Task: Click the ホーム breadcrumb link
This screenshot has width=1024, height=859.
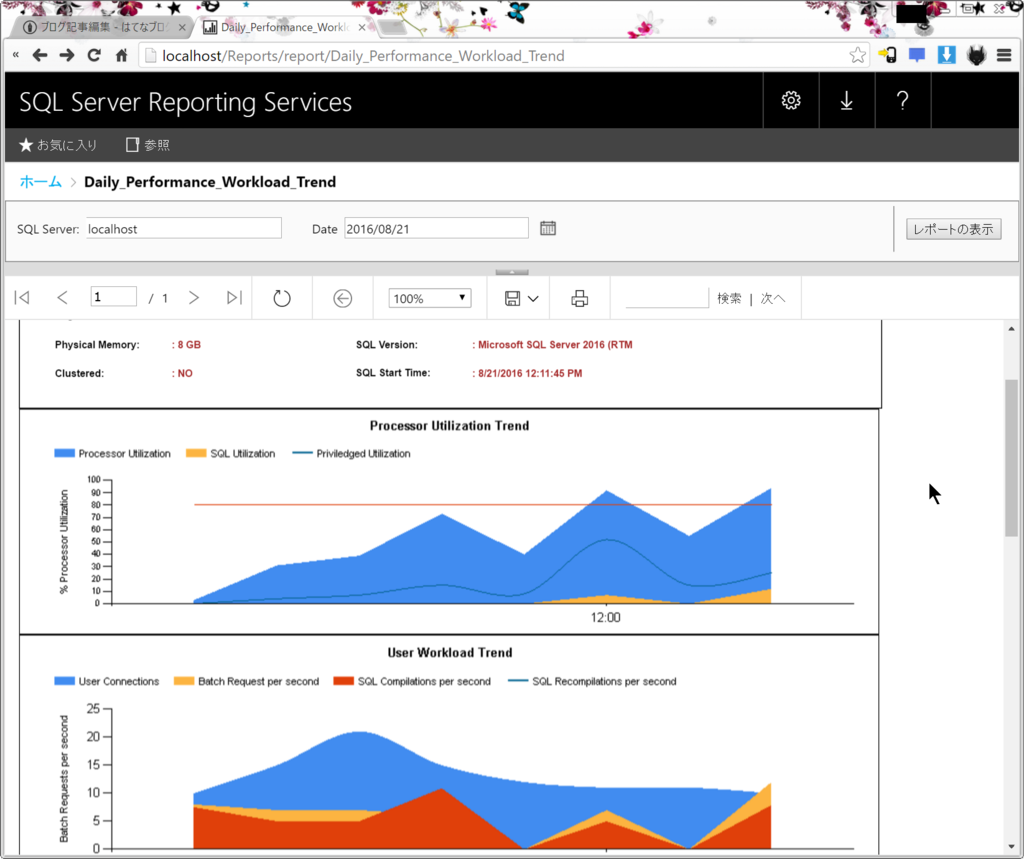Action: coord(40,182)
